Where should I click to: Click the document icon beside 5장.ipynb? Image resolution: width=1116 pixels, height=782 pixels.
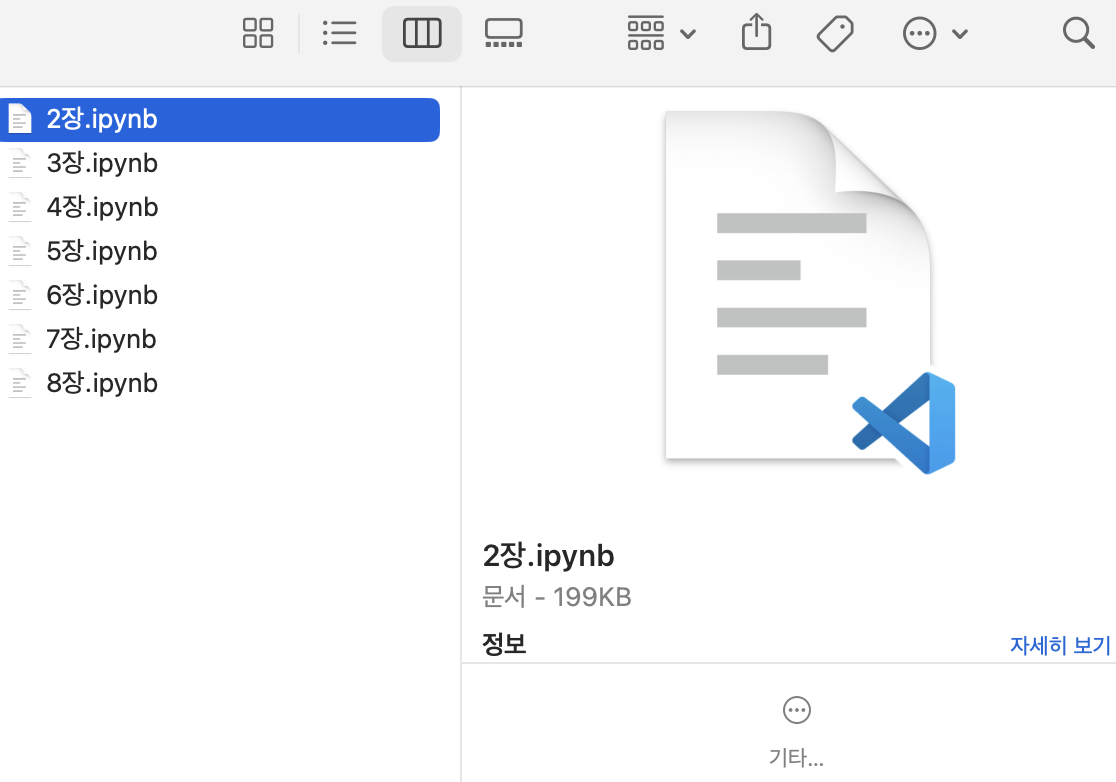pyautogui.click(x=20, y=251)
